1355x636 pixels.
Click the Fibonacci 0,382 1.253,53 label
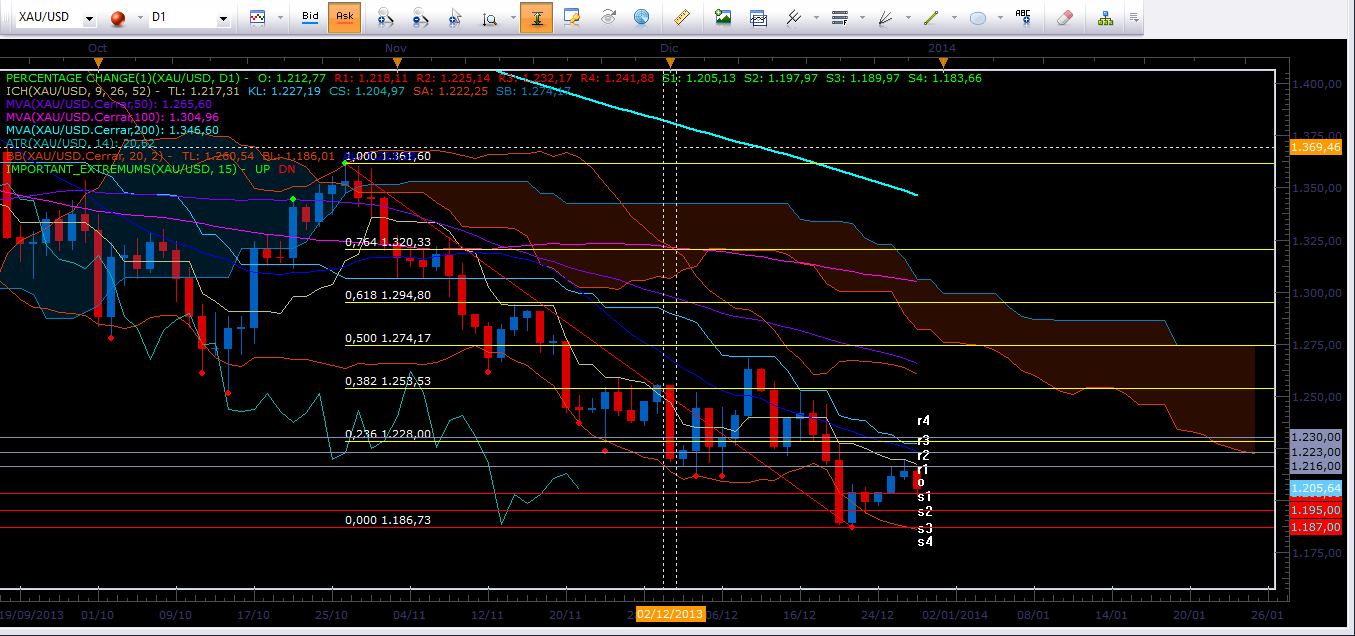click(x=388, y=381)
